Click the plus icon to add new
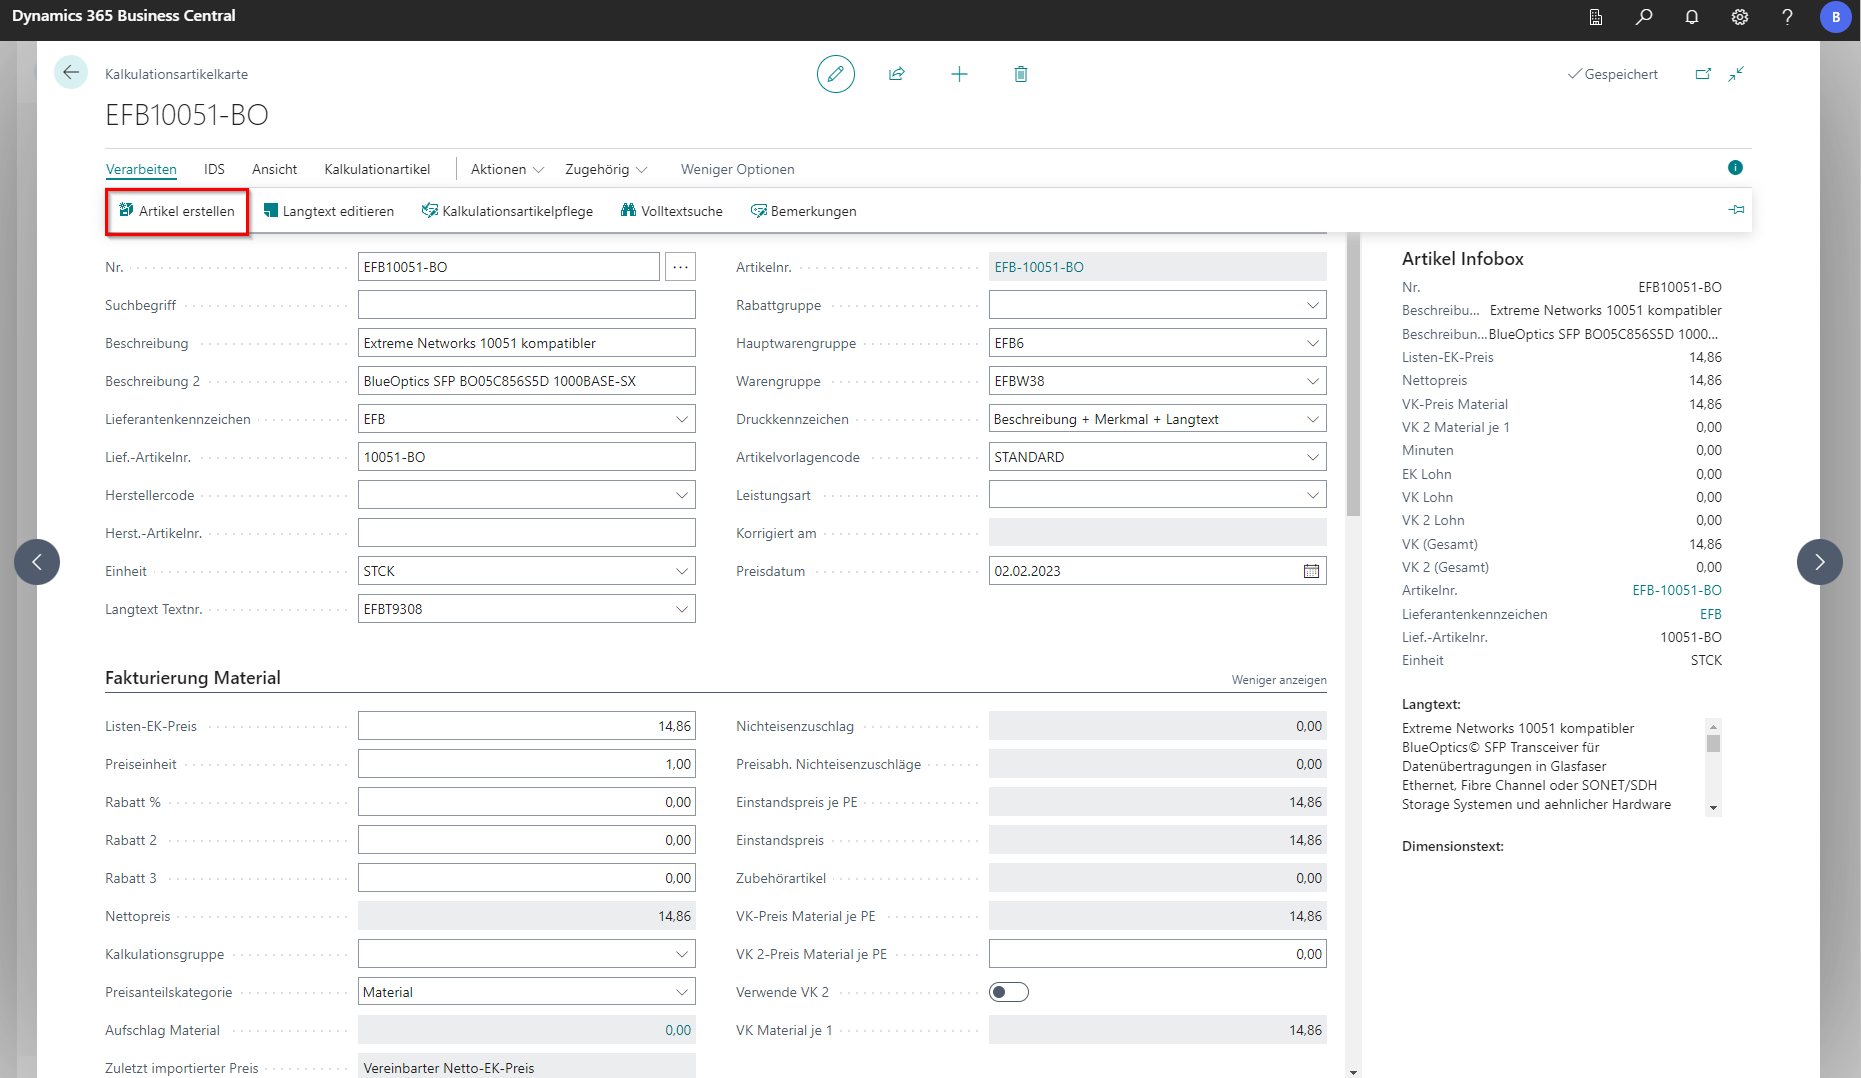Screen dimensions: 1861x1078 click(959, 74)
